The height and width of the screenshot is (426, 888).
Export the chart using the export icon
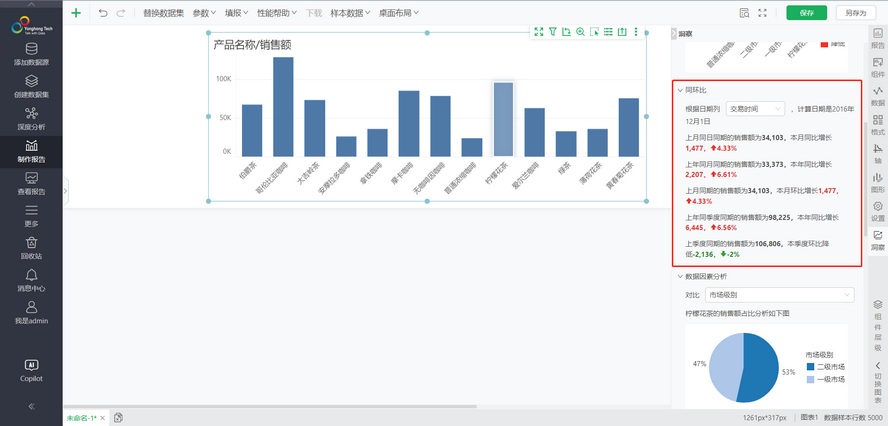[x=622, y=32]
